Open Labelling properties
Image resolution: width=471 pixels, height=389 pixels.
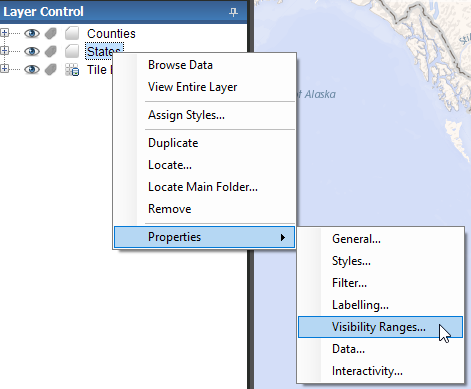[x=380, y=305]
